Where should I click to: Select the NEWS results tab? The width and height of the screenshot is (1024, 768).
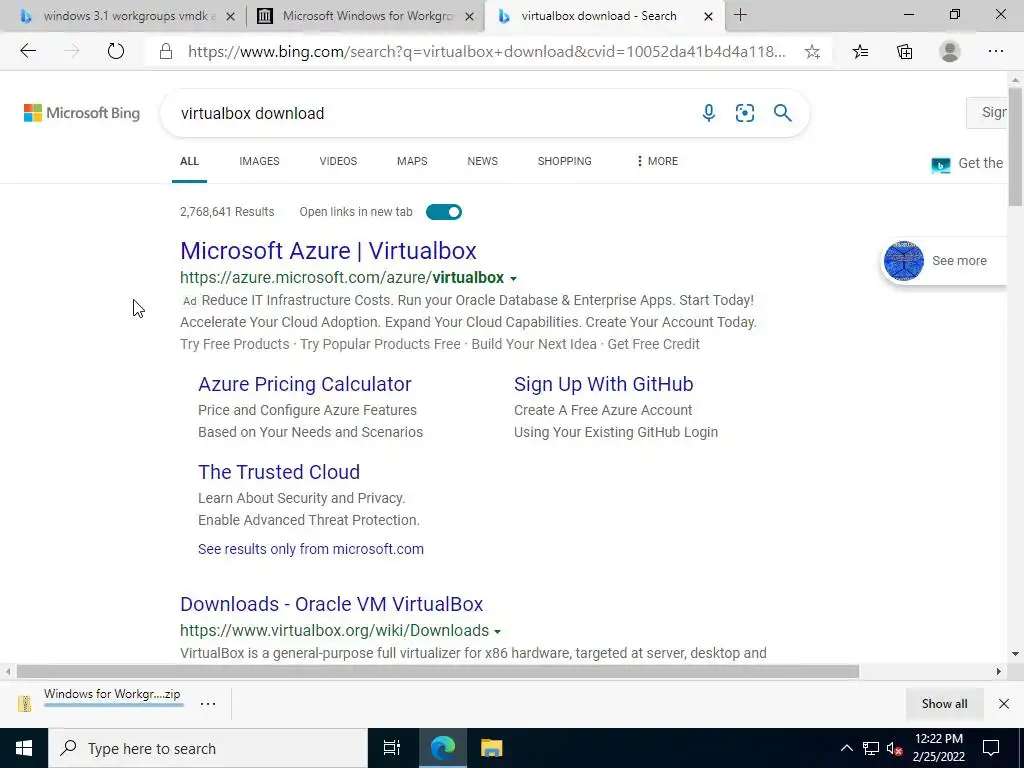[x=483, y=161]
